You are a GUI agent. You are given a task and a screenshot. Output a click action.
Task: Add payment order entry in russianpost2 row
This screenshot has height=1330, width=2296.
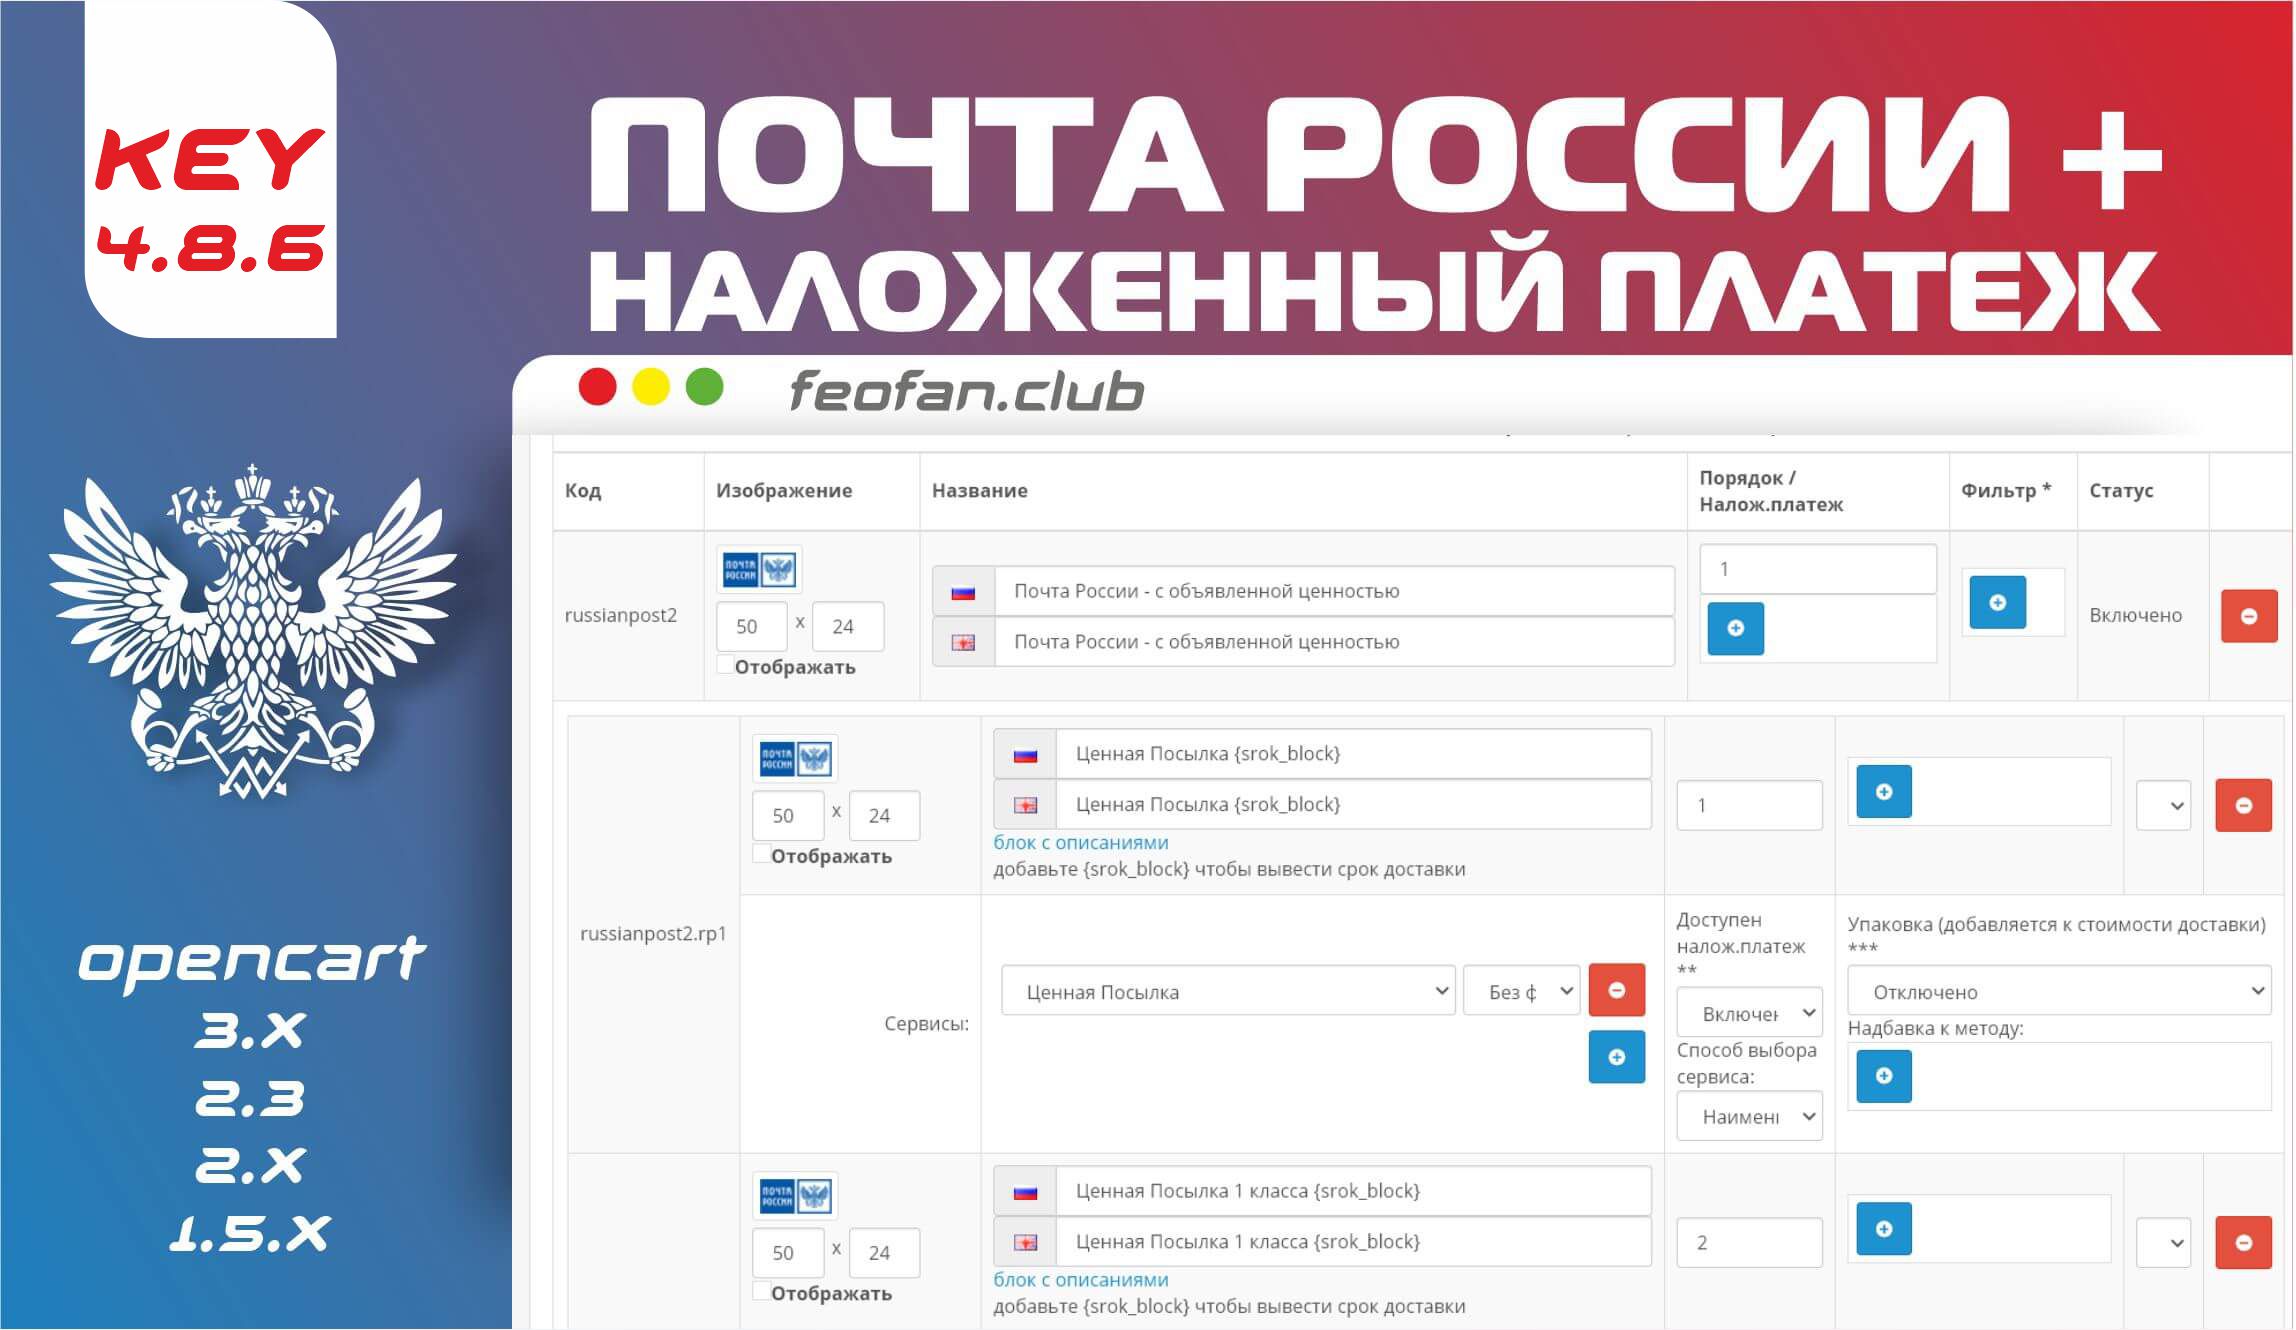1736,628
